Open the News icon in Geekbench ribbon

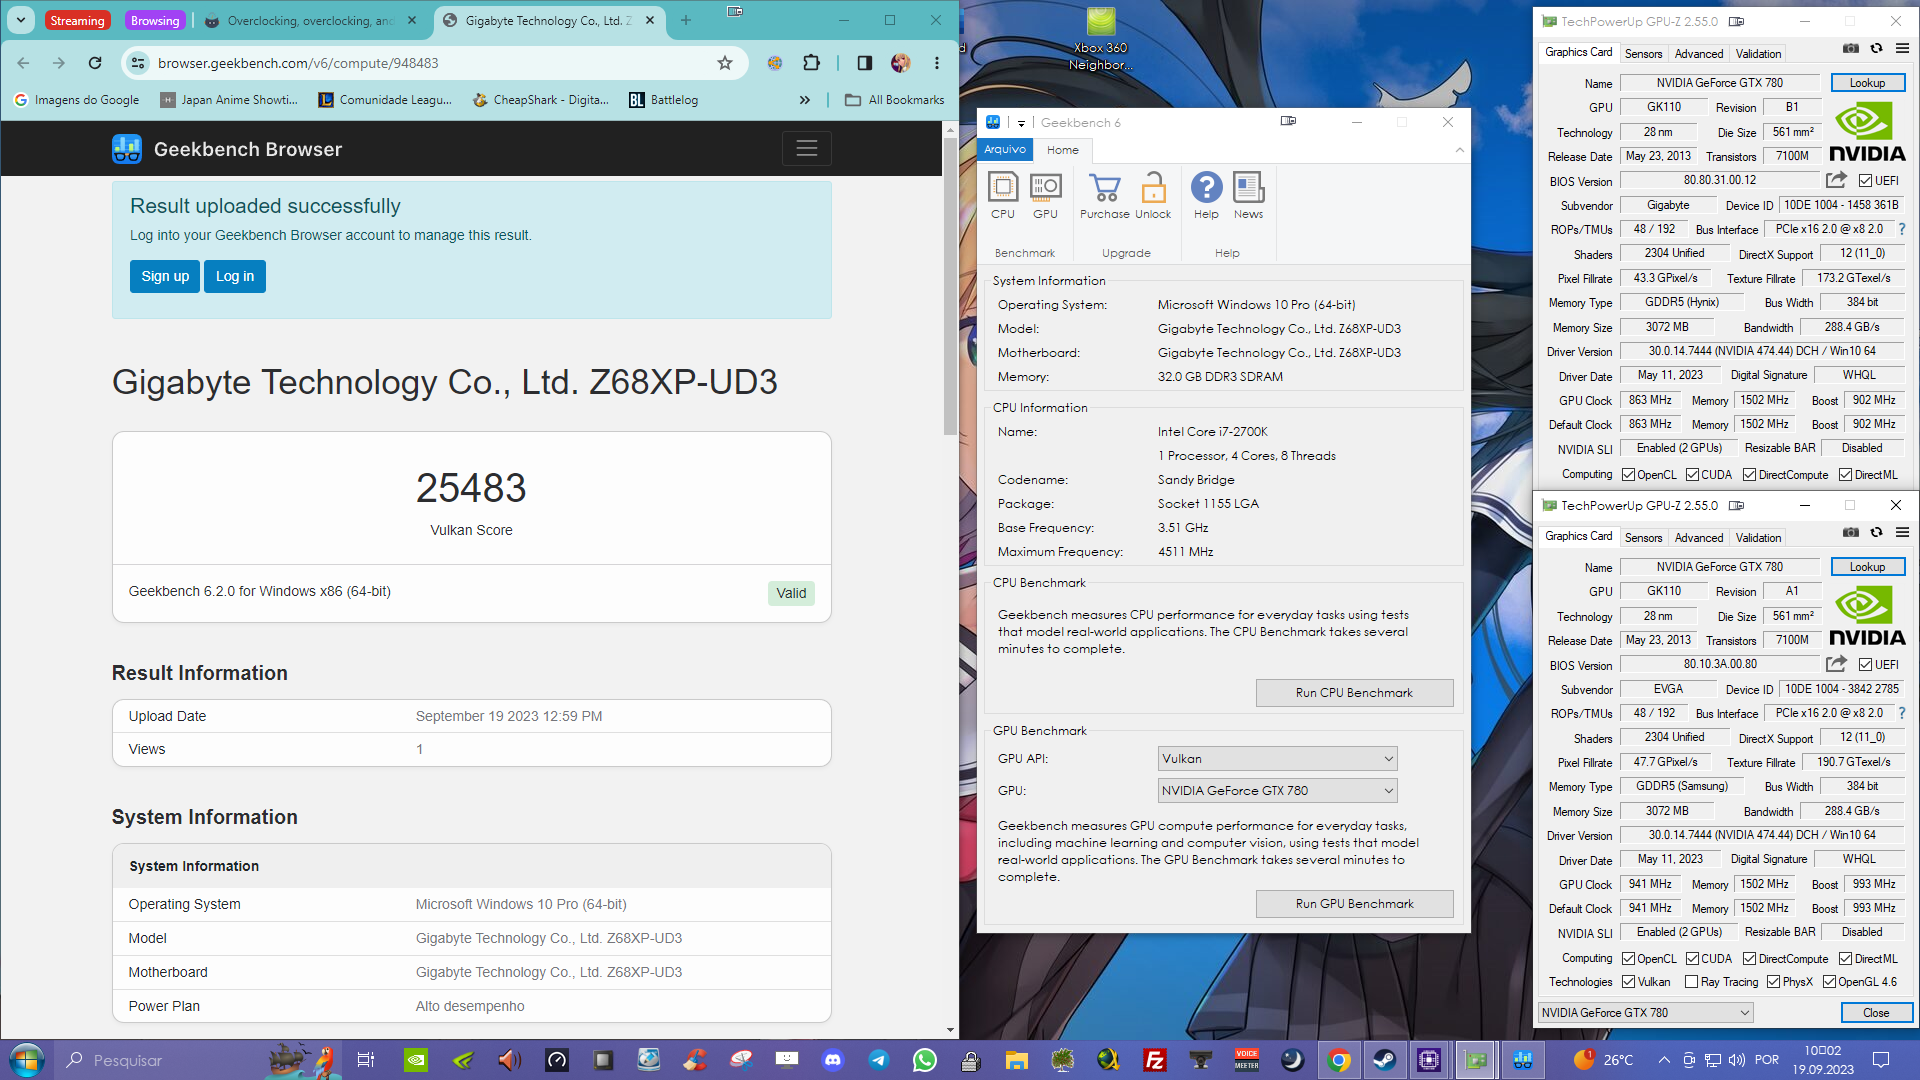pos(1248,195)
